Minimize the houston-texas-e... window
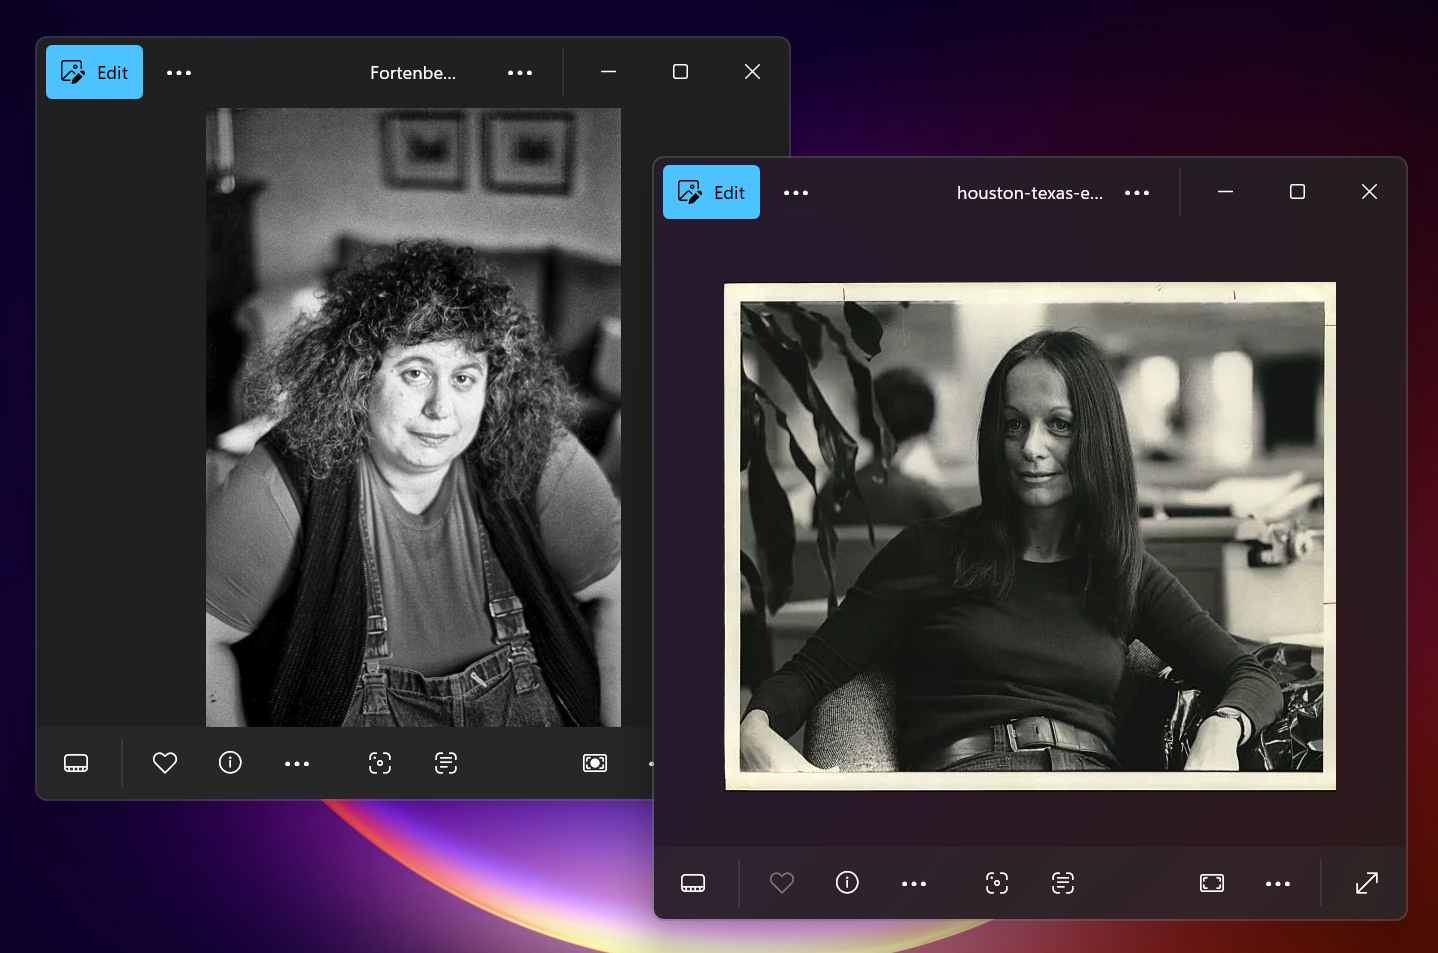Image resolution: width=1438 pixels, height=953 pixels. point(1225,192)
